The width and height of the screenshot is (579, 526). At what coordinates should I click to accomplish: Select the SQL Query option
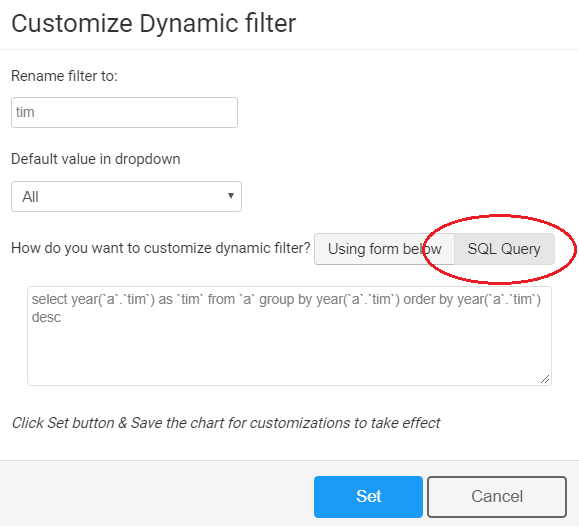(x=504, y=249)
